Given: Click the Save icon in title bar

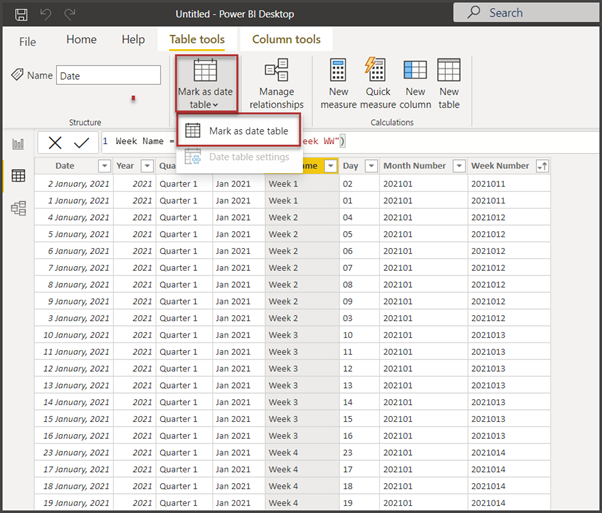Looking at the screenshot, I should click(x=21, y=15).
